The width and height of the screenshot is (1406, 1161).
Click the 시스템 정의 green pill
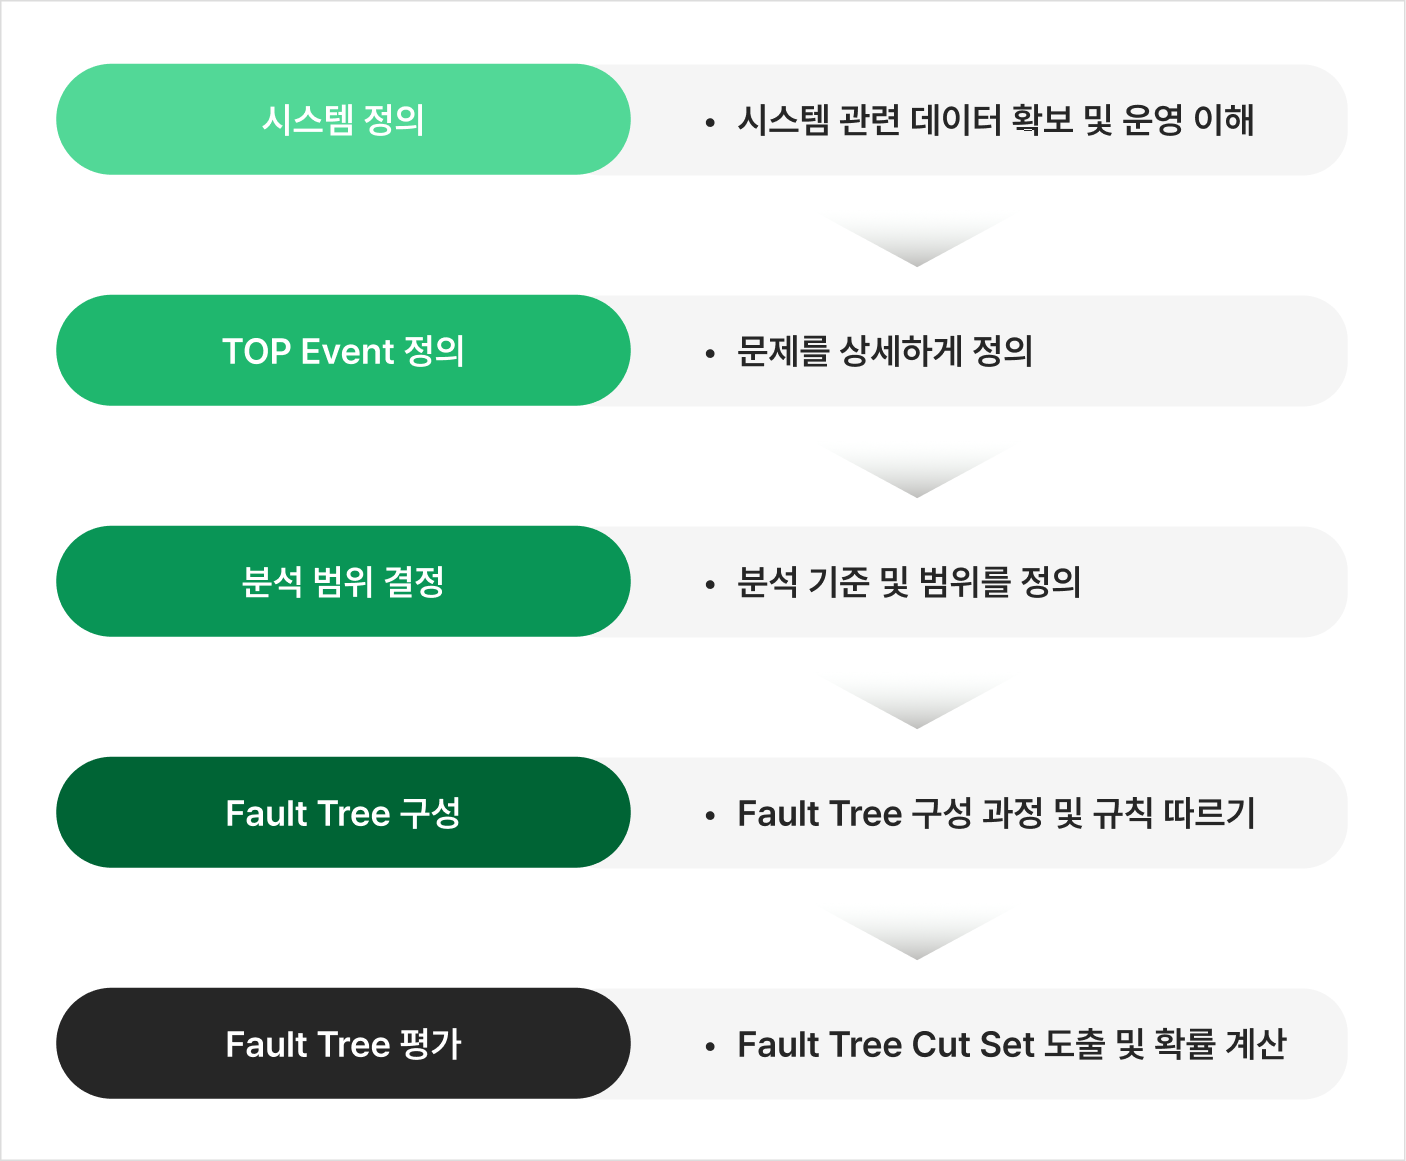343,120
